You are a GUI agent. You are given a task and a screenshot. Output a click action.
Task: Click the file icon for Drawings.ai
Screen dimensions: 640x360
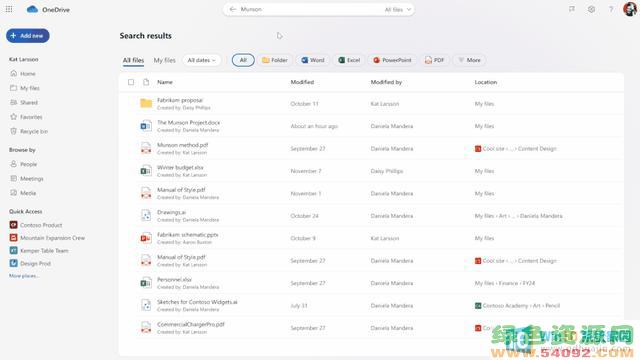click(146, 216)
